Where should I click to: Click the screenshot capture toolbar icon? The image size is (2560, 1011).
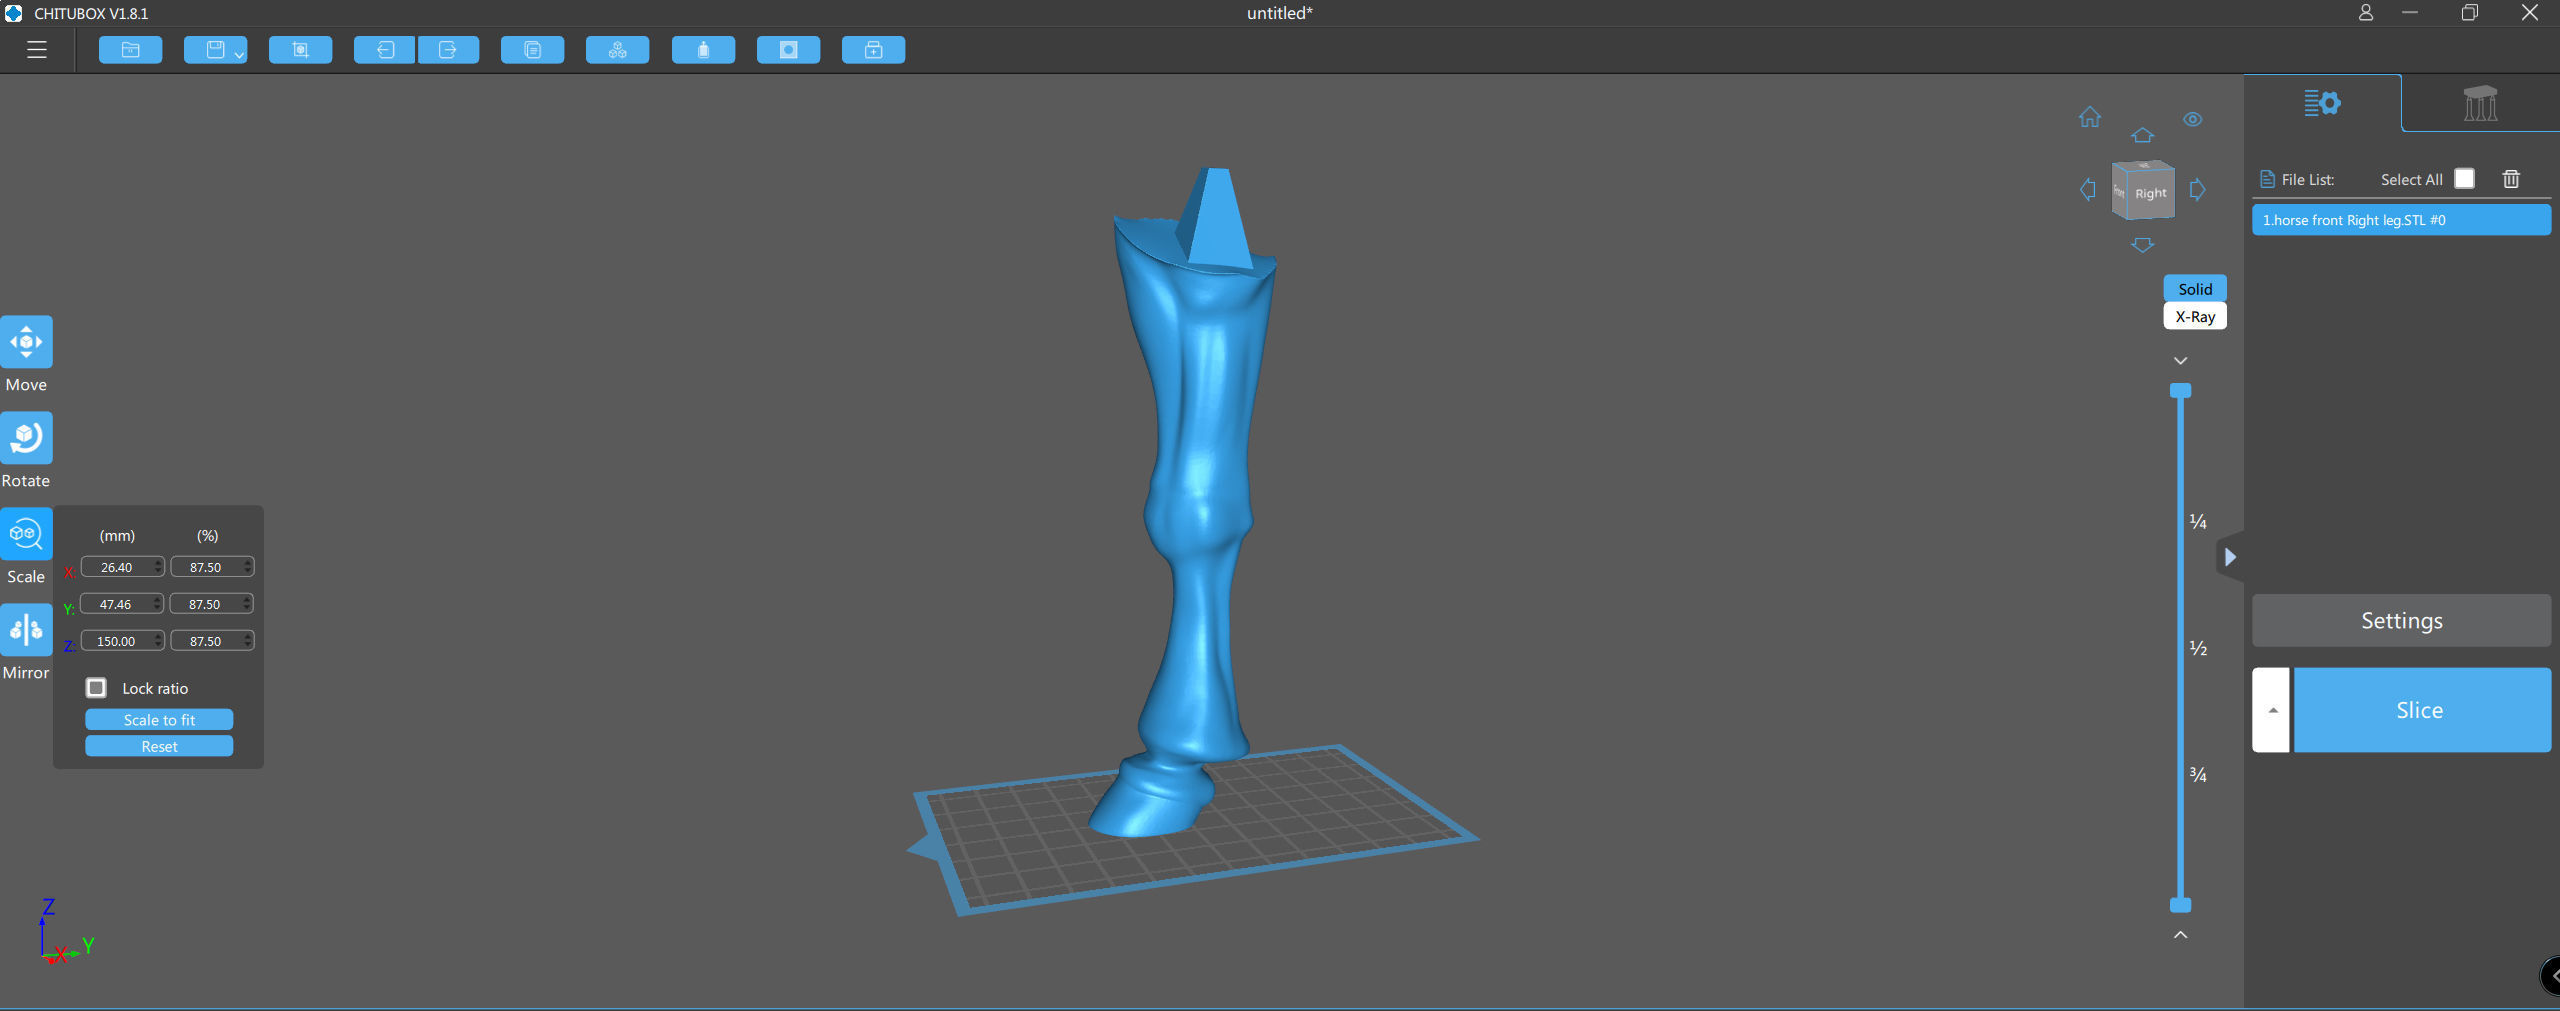(300, 50)
